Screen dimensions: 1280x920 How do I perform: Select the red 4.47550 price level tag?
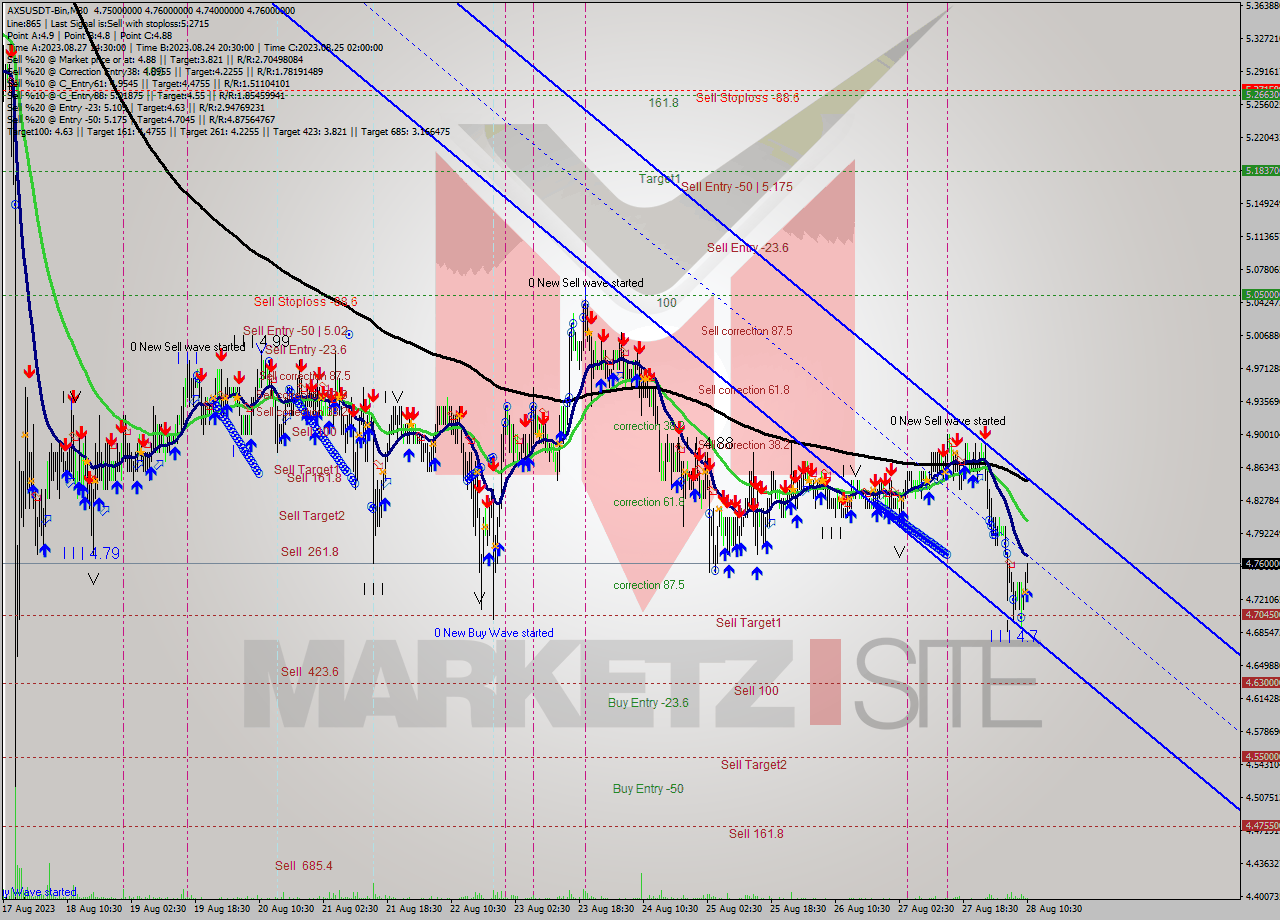click(x=1260, y=825)
